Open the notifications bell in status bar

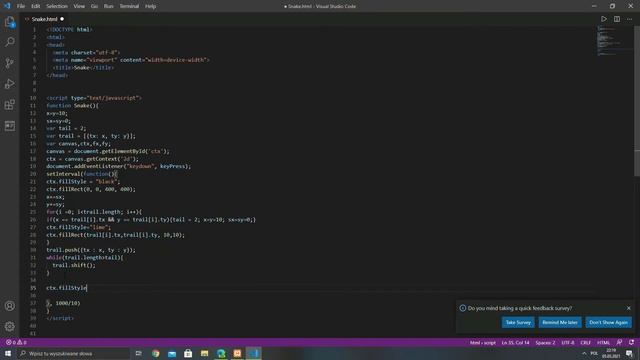click(631, 342)
